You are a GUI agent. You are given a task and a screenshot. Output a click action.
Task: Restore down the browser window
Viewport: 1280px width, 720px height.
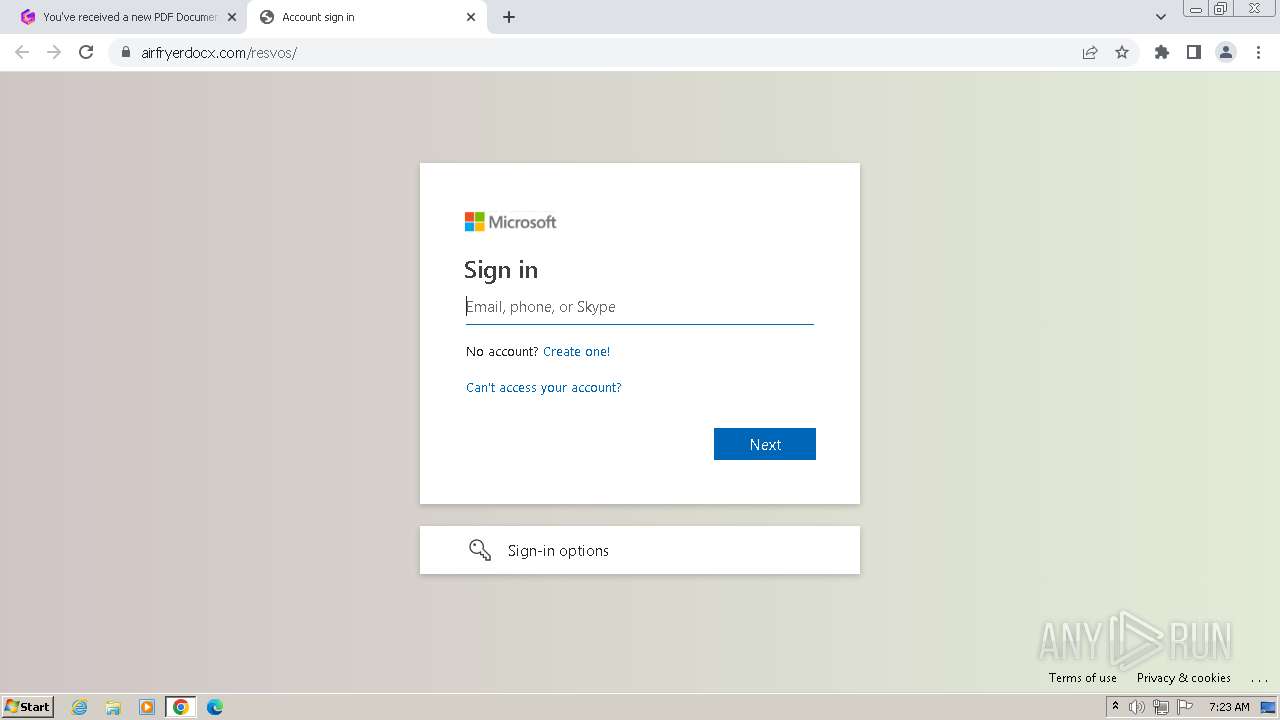pyautogui.click(x=1221, y=8)
